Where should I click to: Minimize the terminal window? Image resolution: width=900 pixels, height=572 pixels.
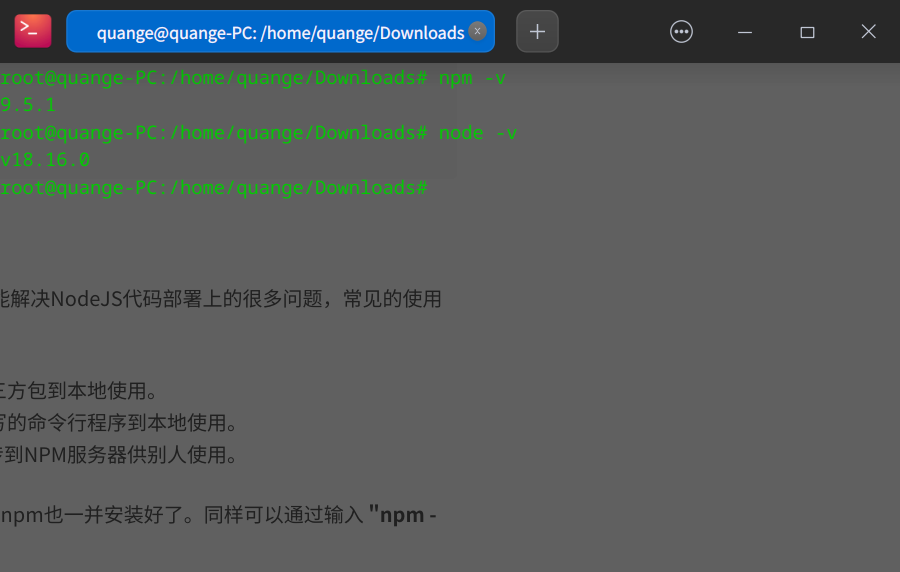744,32
